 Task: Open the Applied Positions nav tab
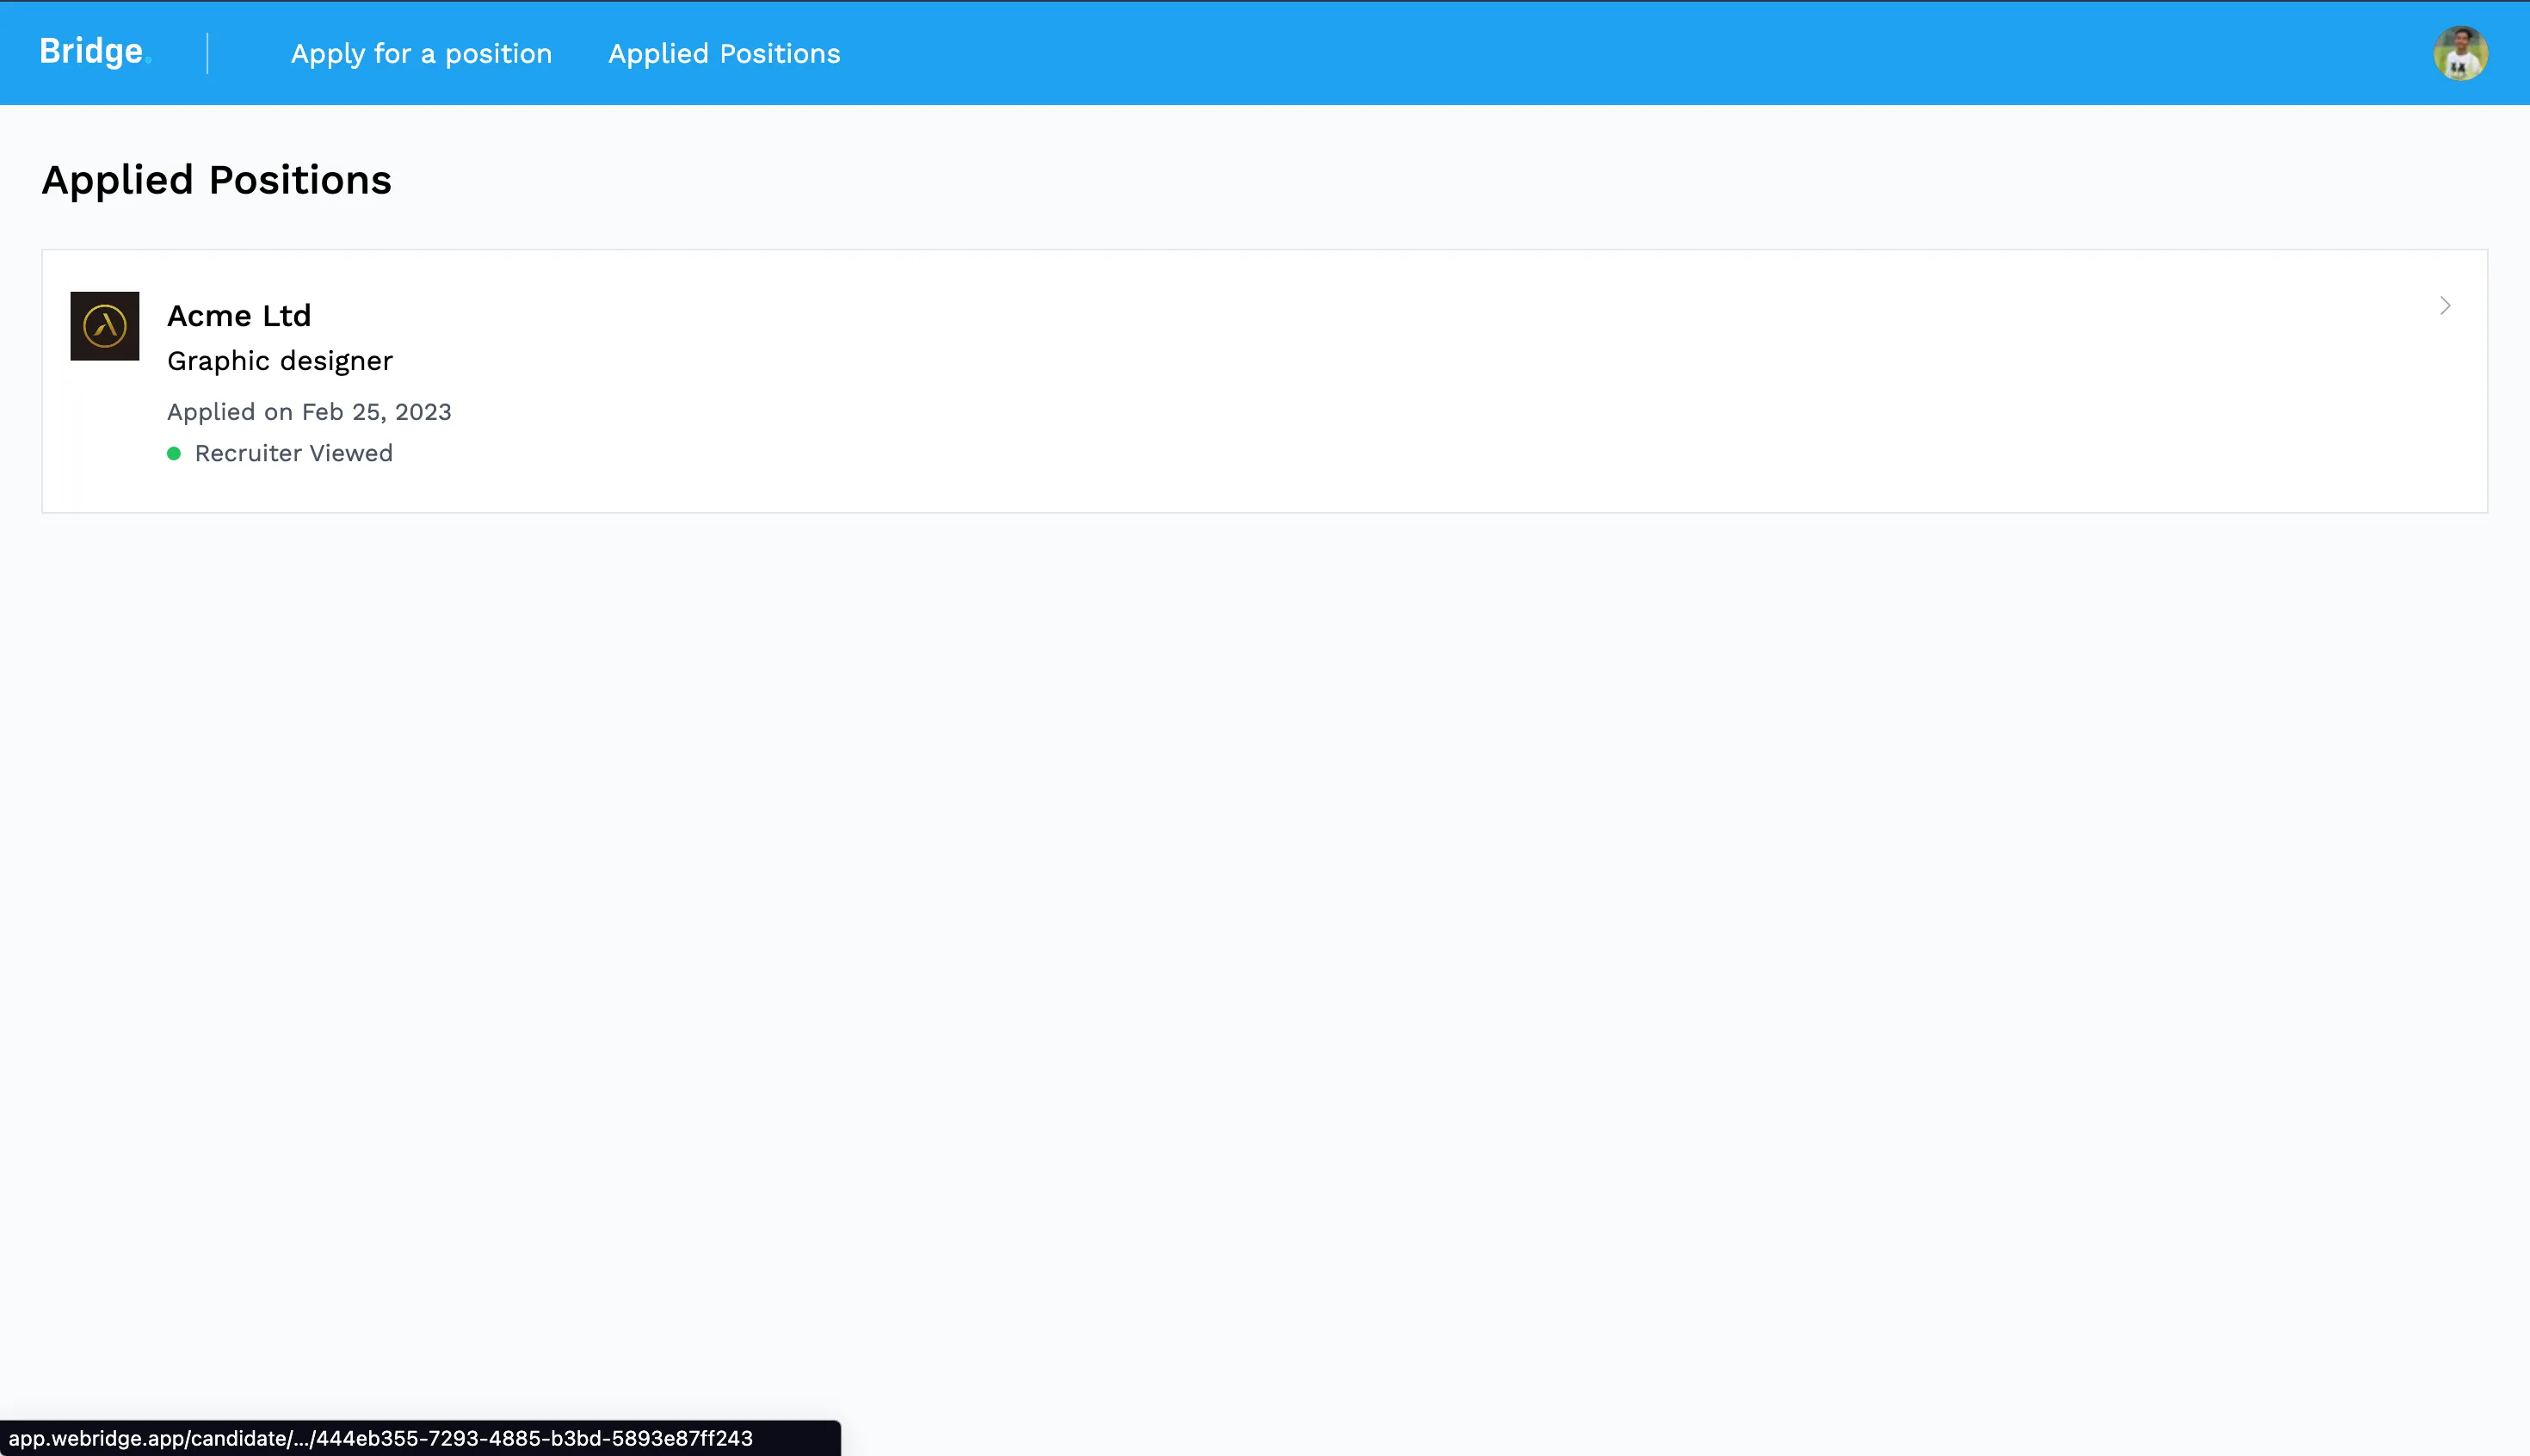(724, 54)
